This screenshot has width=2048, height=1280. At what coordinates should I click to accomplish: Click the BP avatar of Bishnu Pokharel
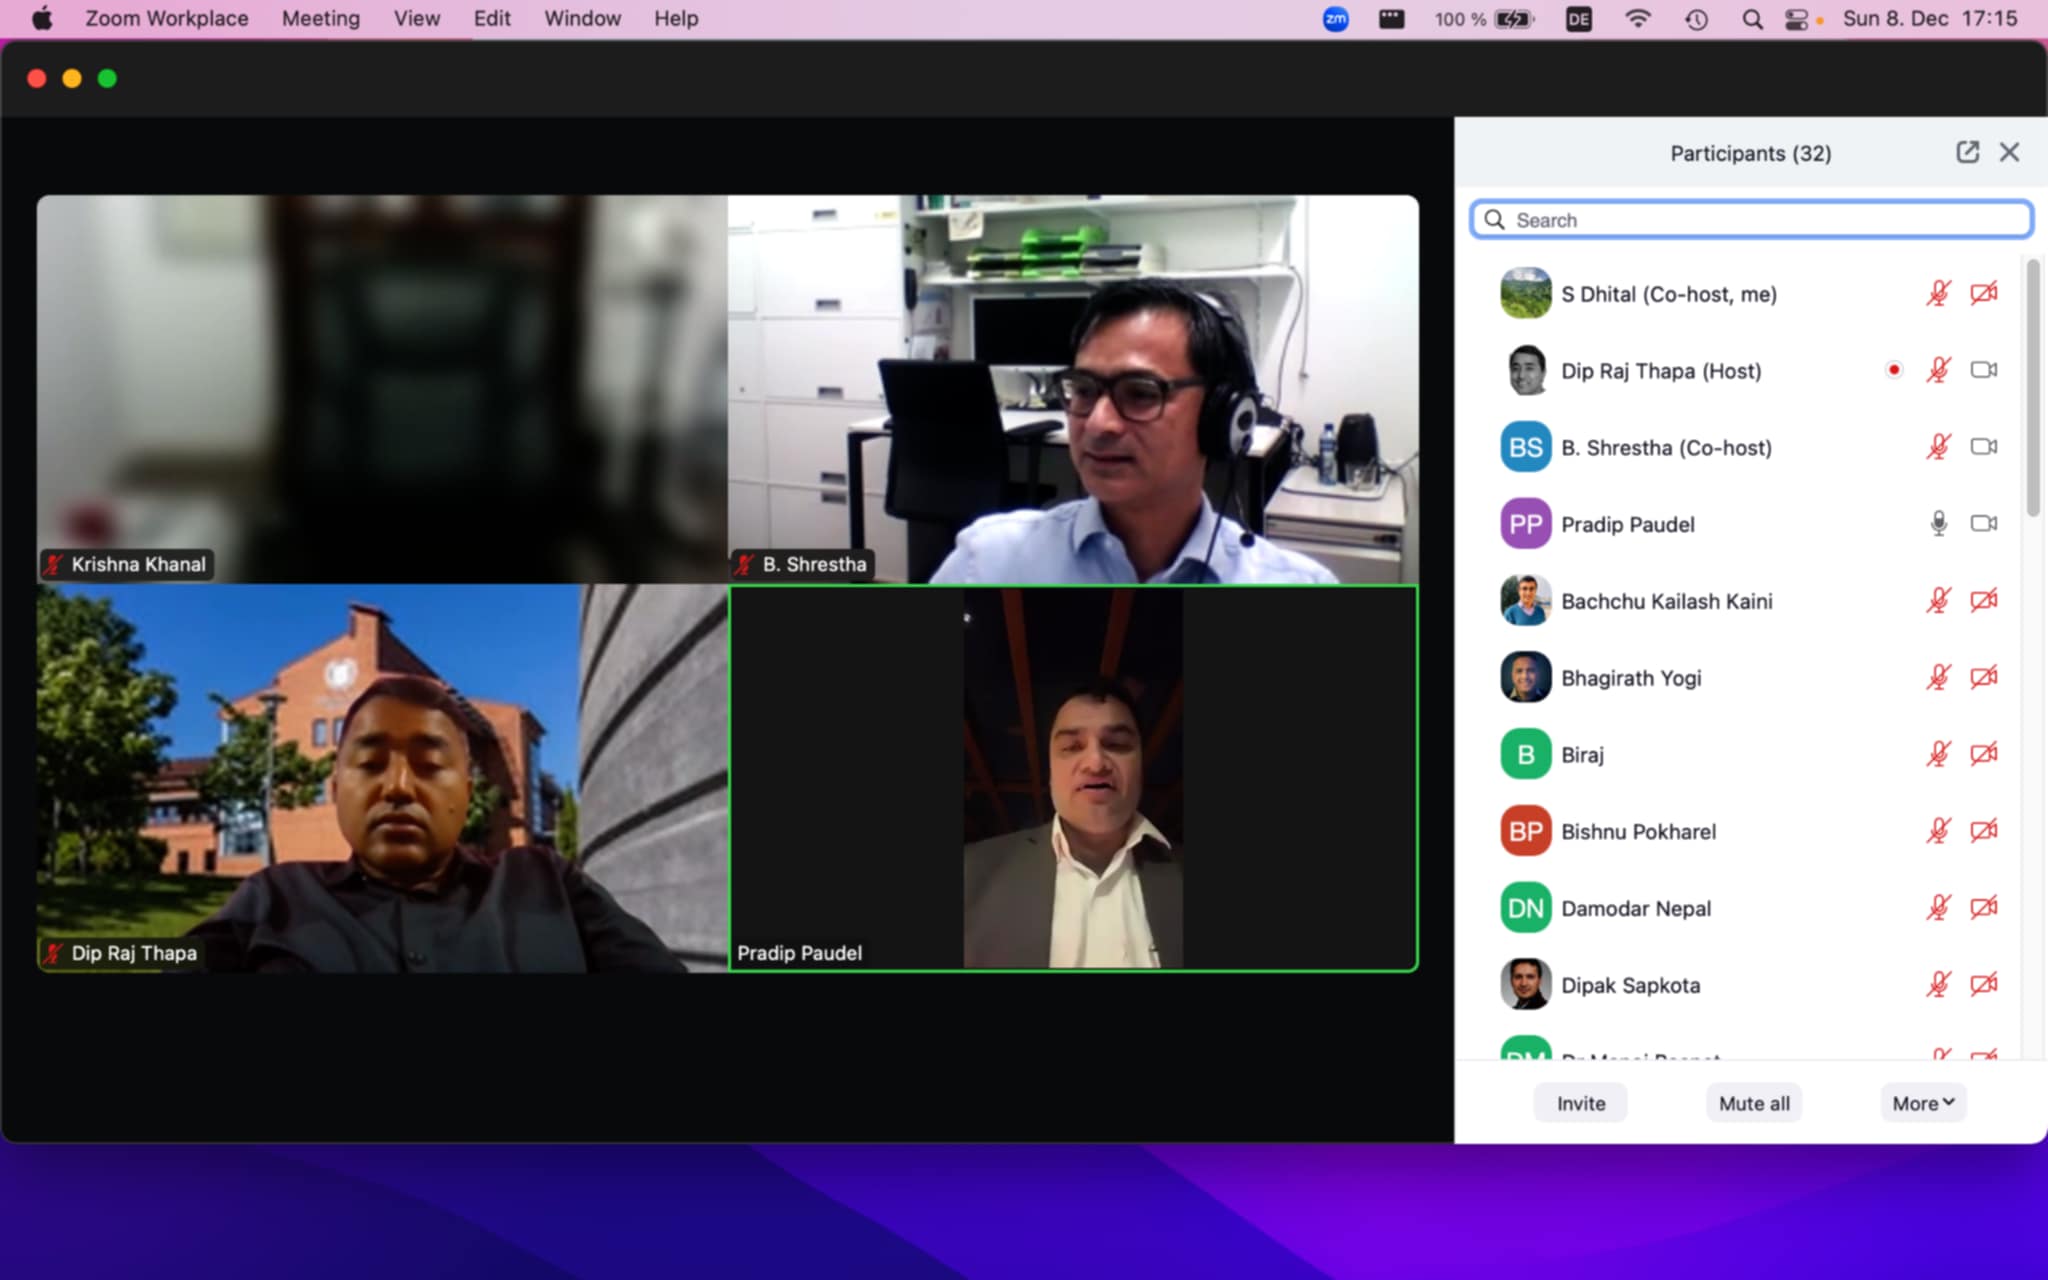click(x=1525, y=831)
